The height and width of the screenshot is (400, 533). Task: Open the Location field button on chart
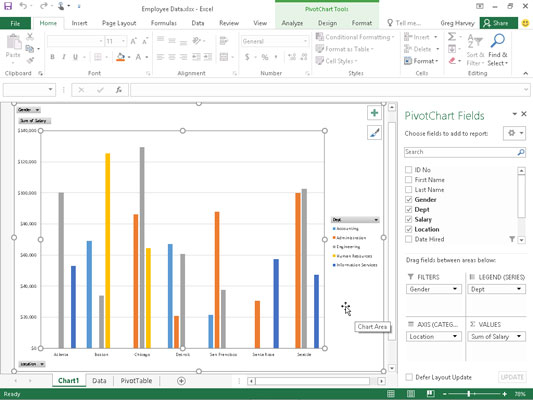tap(32, 364)
